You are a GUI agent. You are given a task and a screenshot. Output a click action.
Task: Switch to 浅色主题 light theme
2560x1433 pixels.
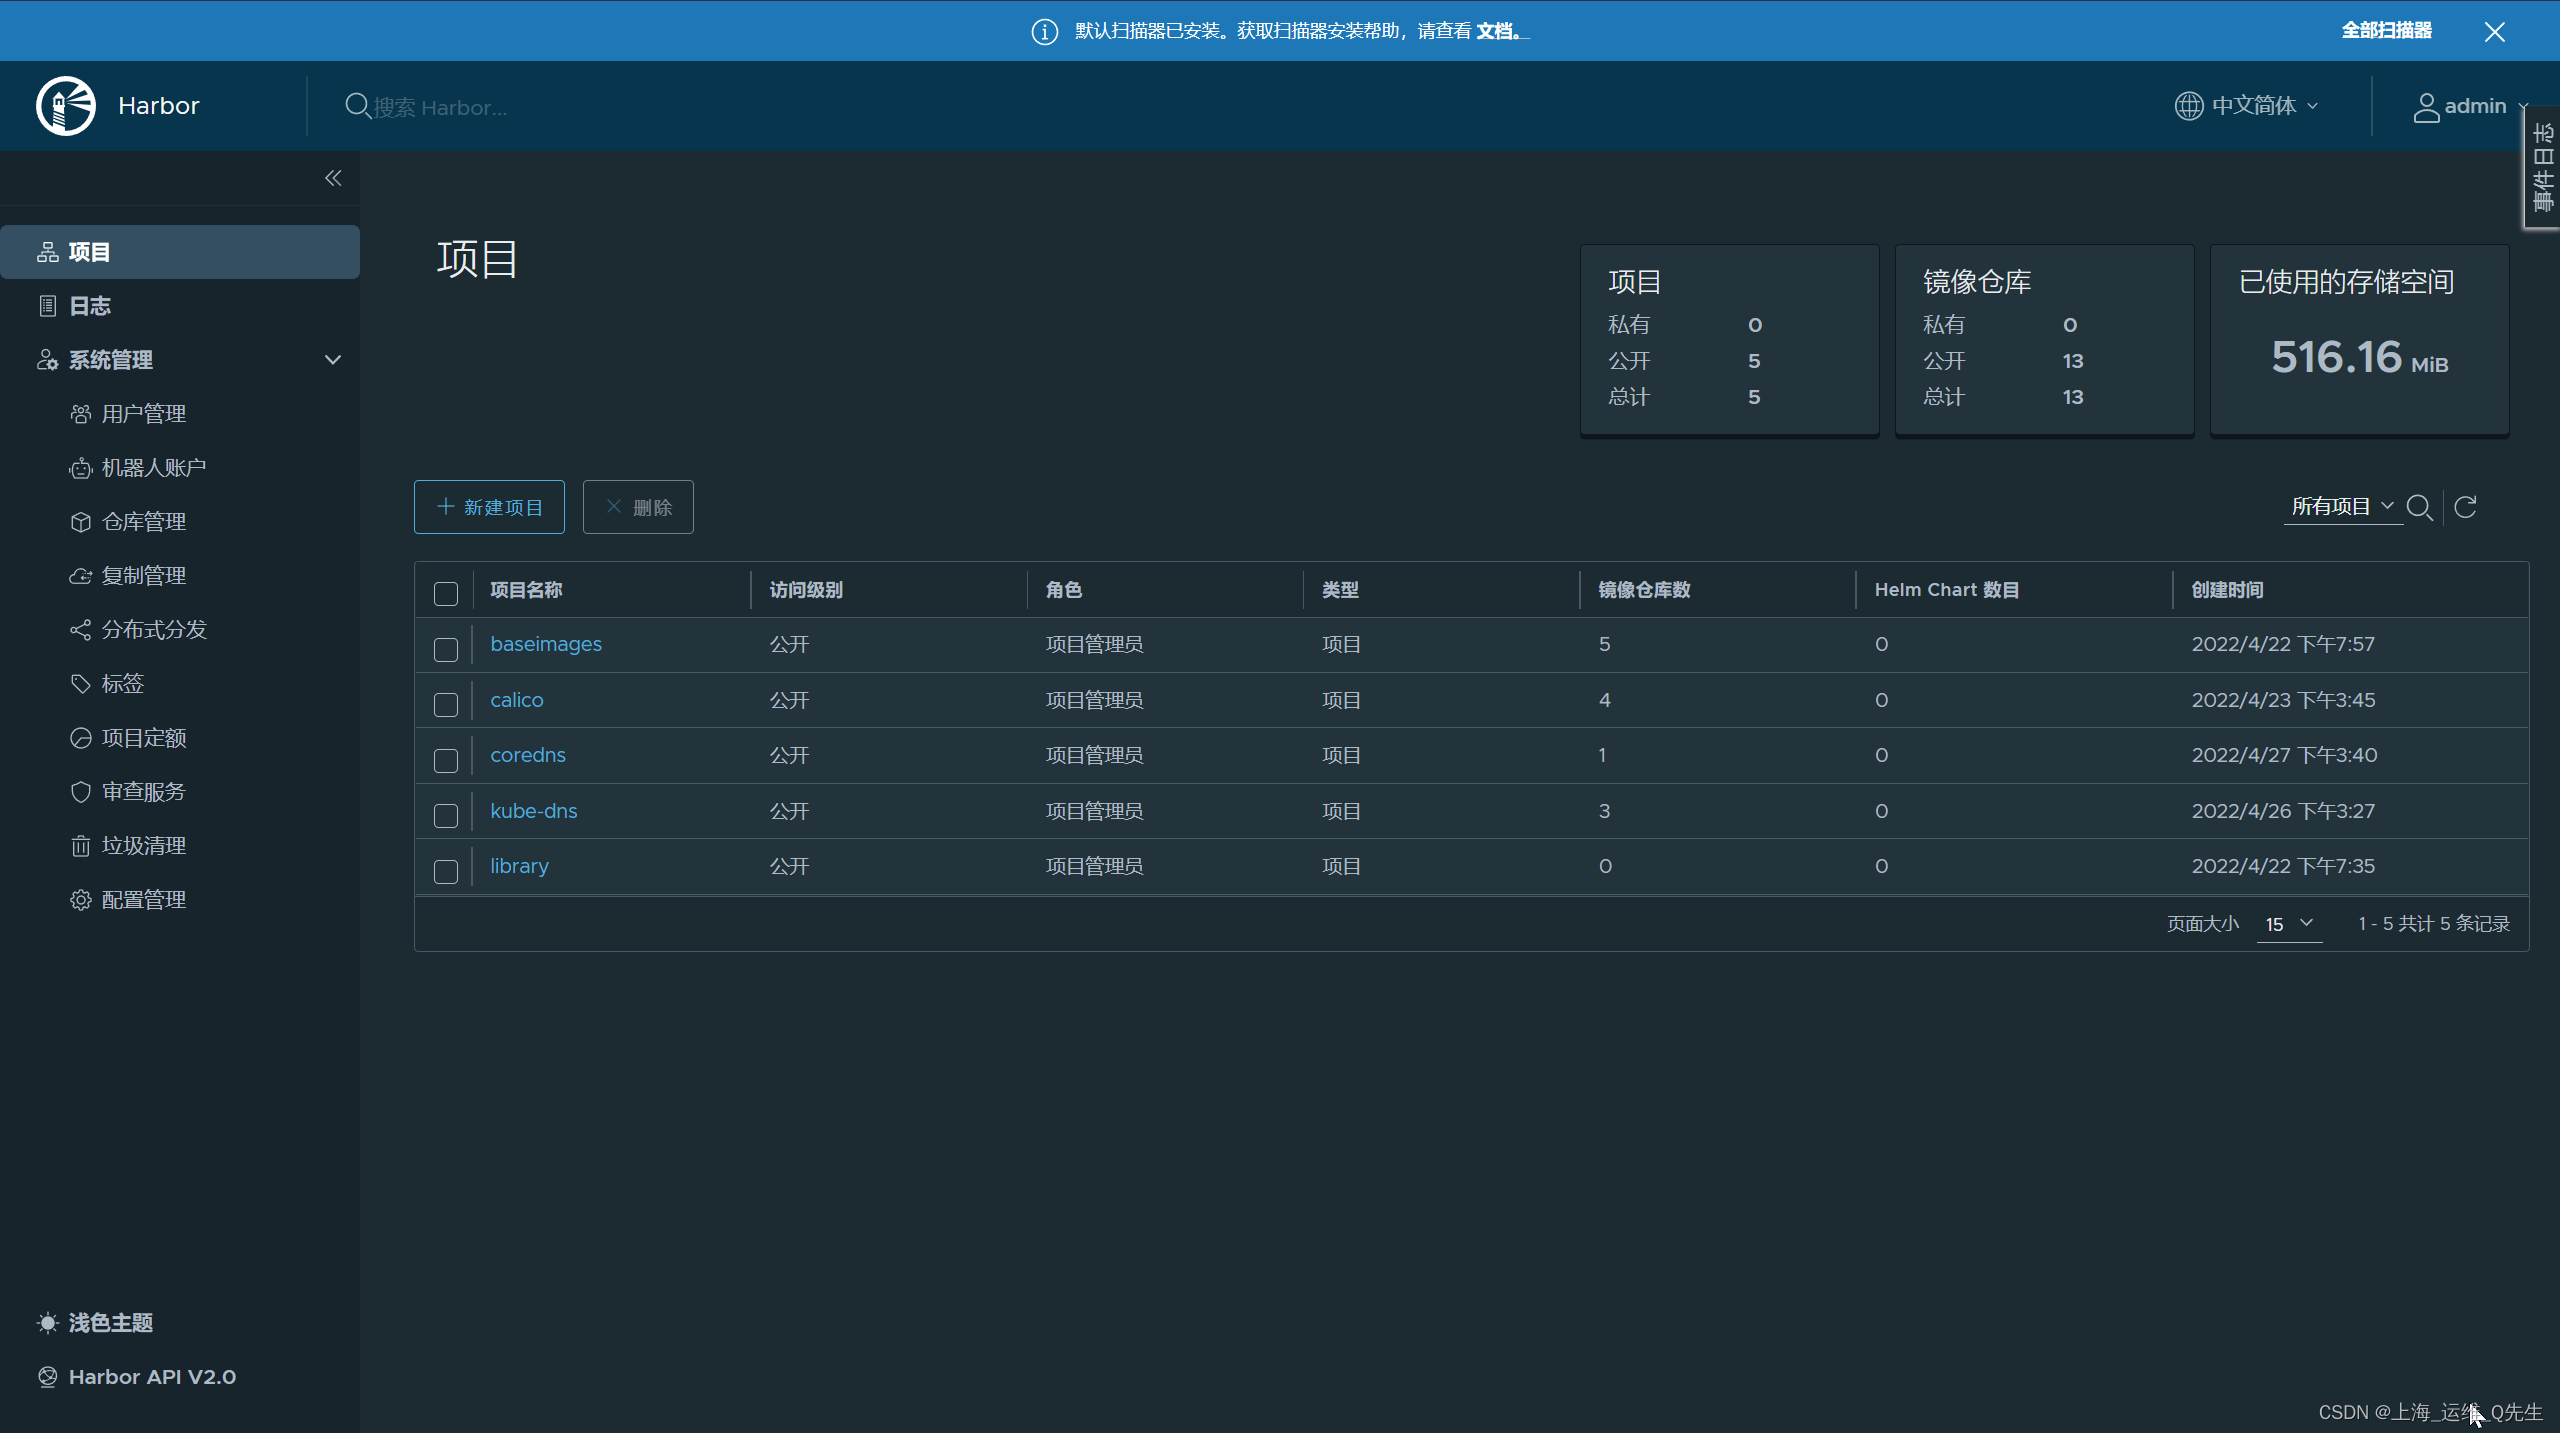(110, 1323)
